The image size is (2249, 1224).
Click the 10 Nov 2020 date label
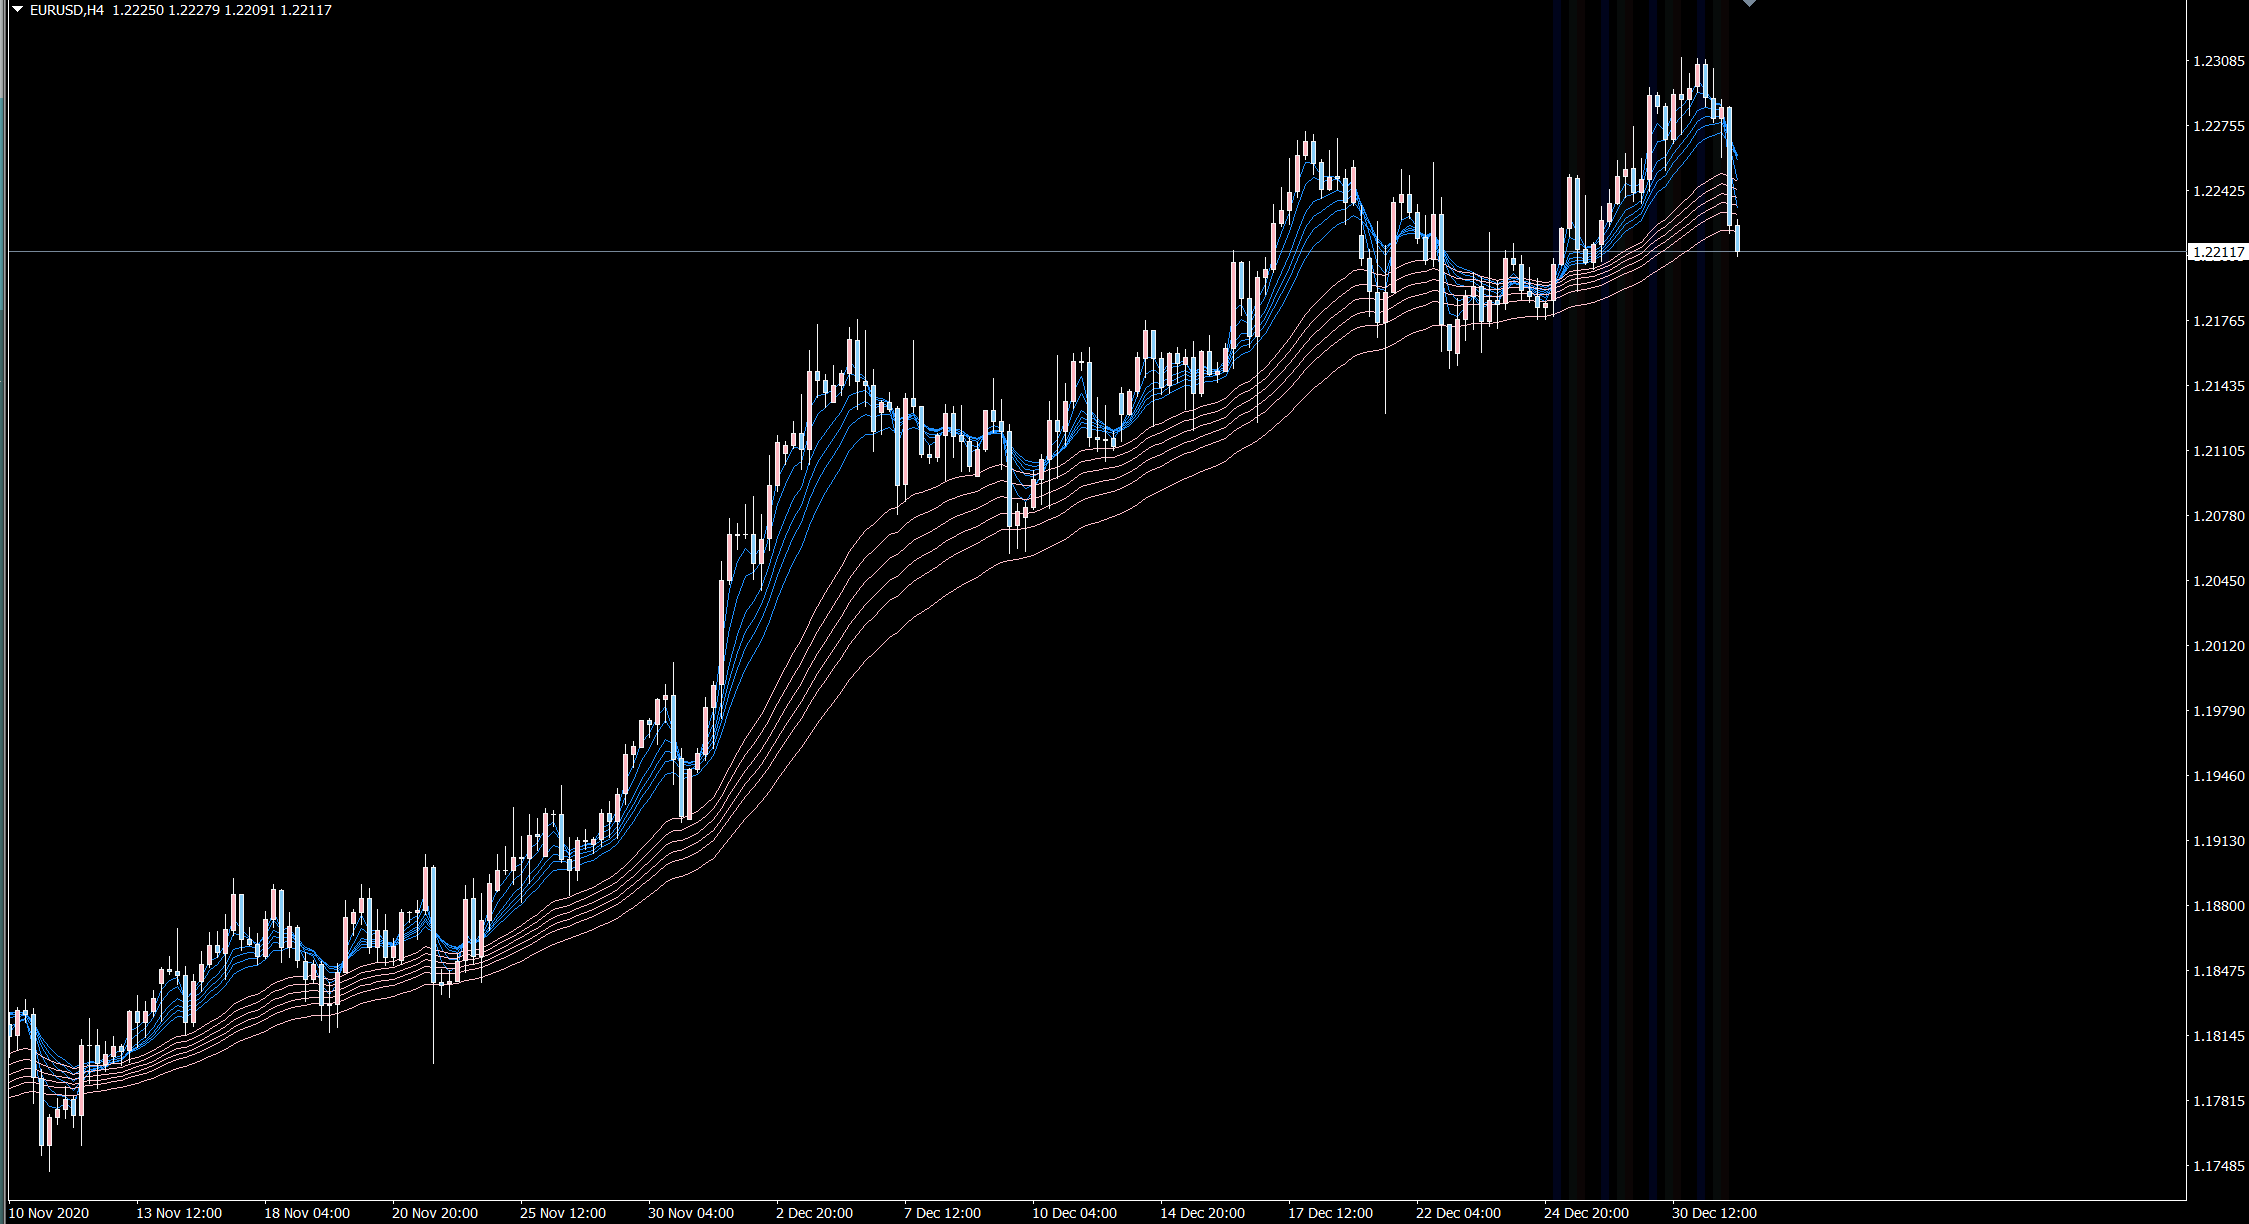(x=49, y=1213)
